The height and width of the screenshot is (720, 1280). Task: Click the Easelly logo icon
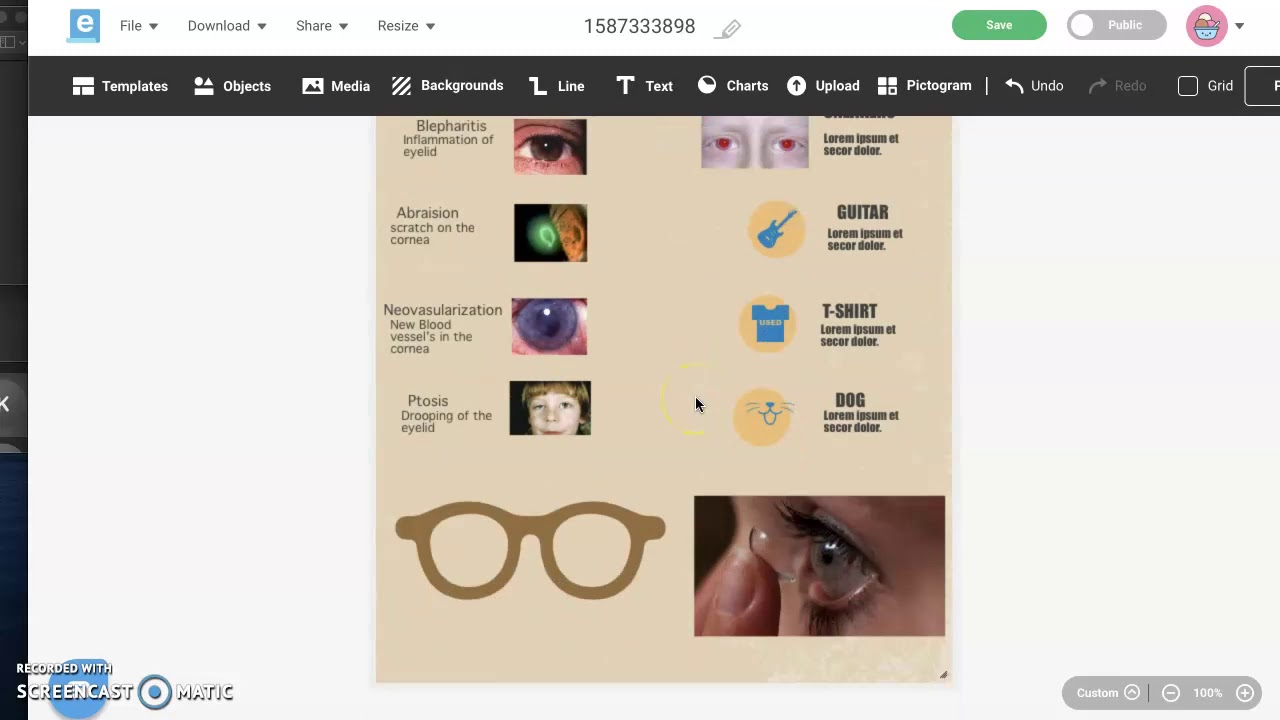pyautogui.click(x=83, y=25)
